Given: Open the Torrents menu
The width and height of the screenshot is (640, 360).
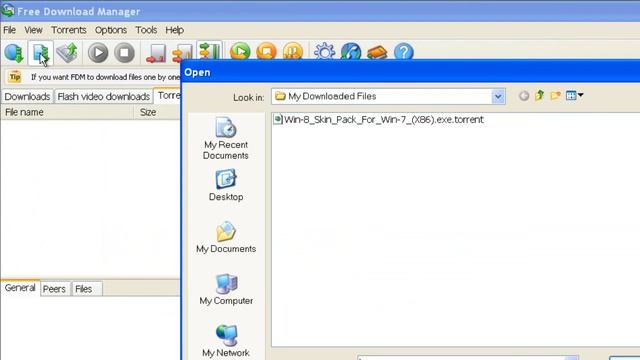Looking at the screenshot, I should [x=69, y=30].
